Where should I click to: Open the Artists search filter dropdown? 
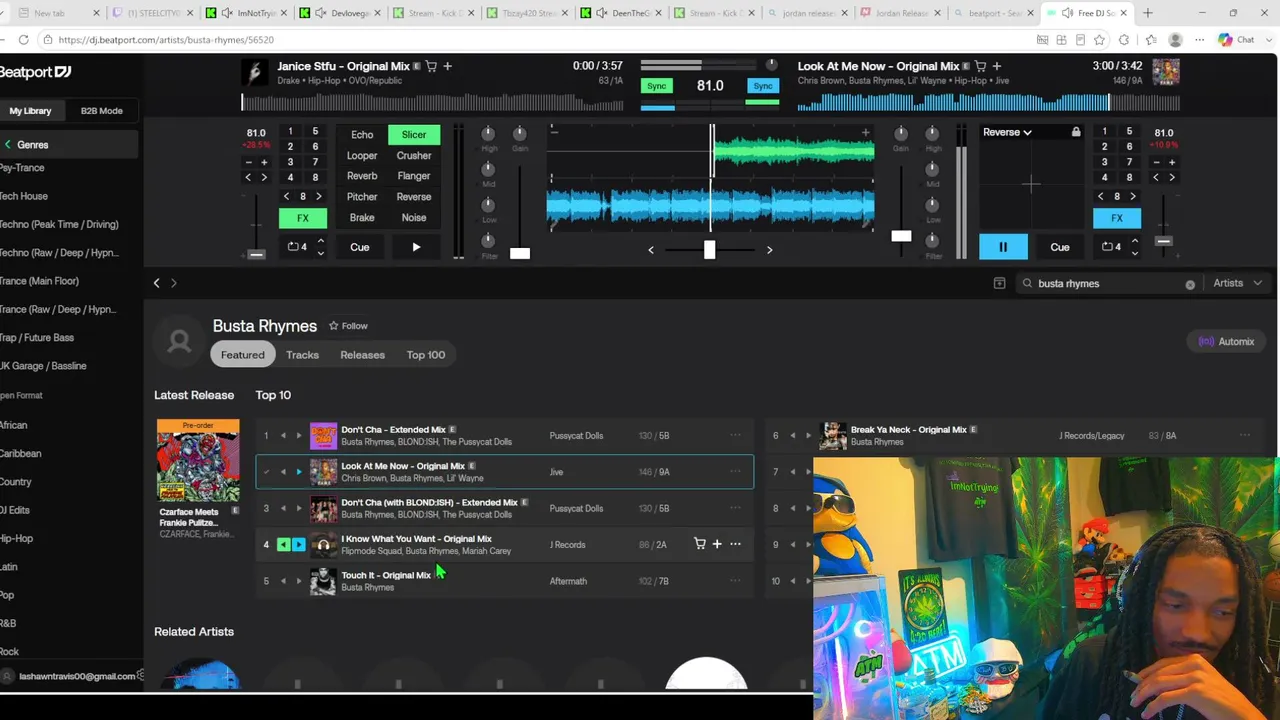point(1237,283)
